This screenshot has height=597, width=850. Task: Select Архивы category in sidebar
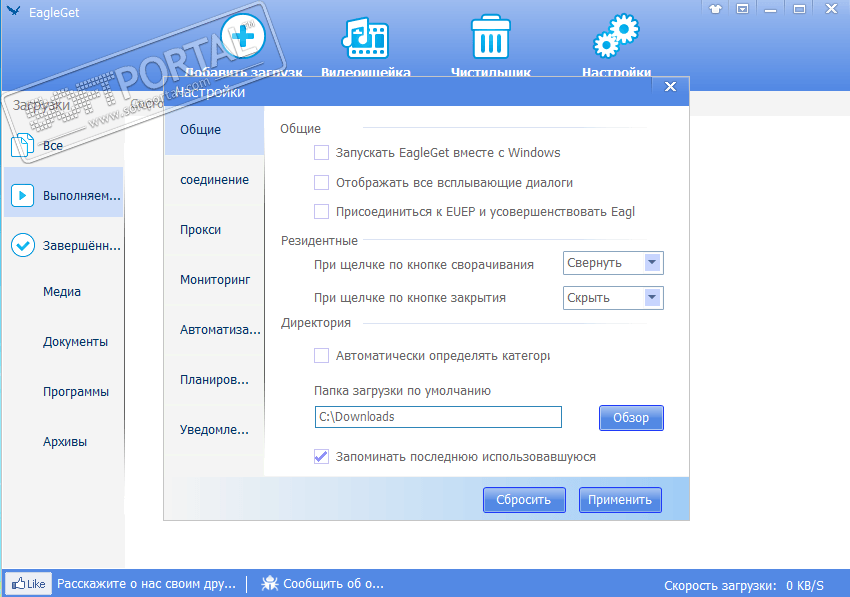pos(65,441)
